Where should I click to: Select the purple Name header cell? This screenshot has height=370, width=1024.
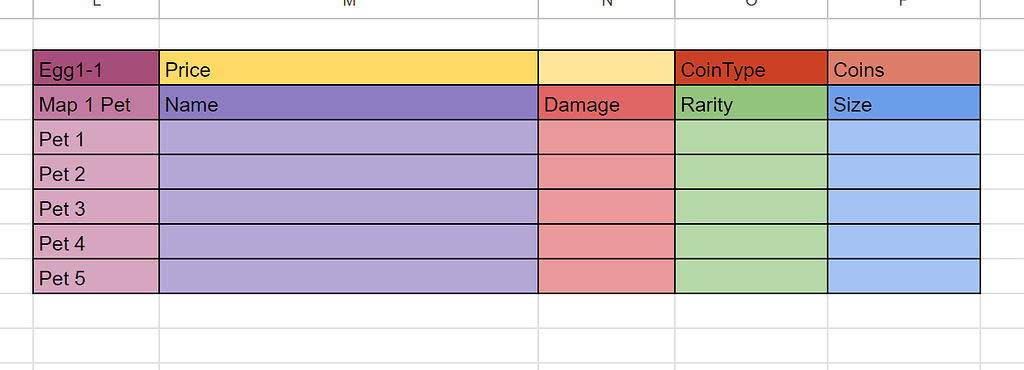click(x=349, y=103)
